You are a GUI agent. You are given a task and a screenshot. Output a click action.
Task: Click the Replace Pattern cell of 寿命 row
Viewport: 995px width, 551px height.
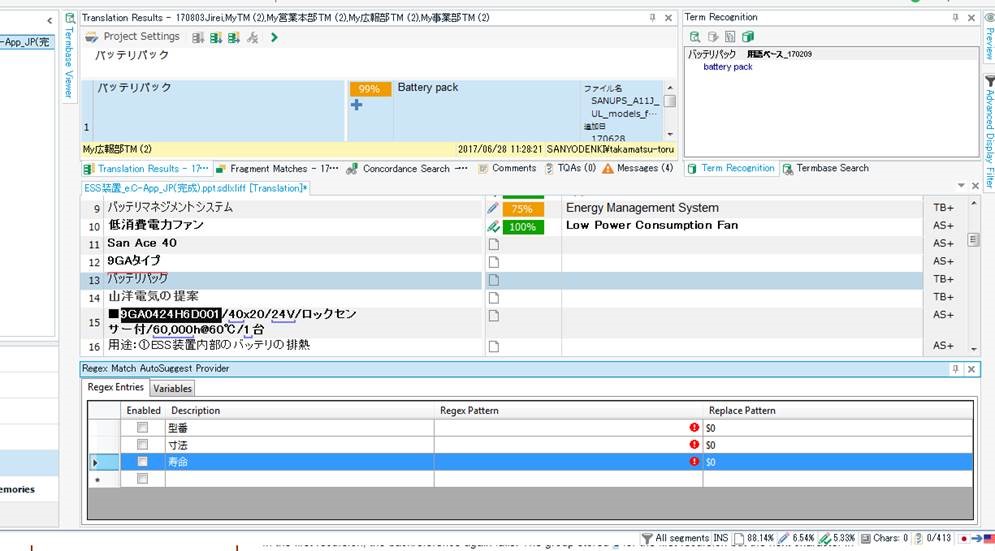click(x=838, y=462)
